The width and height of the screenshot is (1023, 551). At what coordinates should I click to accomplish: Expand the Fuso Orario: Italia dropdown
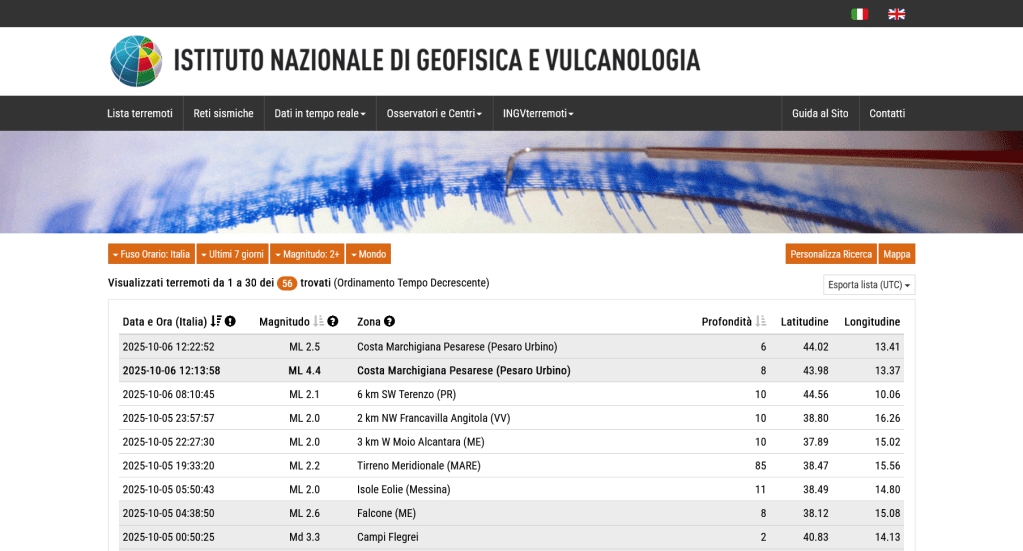[x=151, y=254]
